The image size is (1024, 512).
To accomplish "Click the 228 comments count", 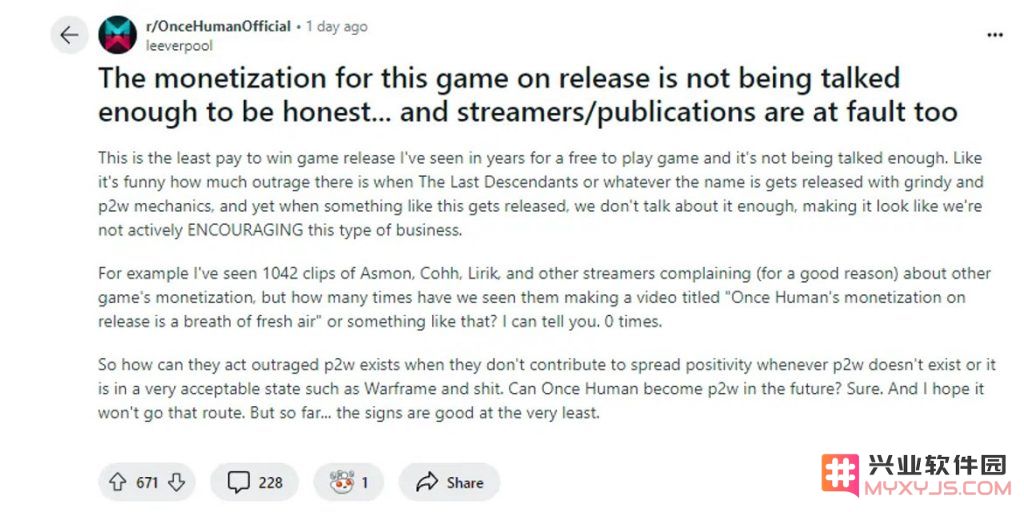I will [270, 483].
